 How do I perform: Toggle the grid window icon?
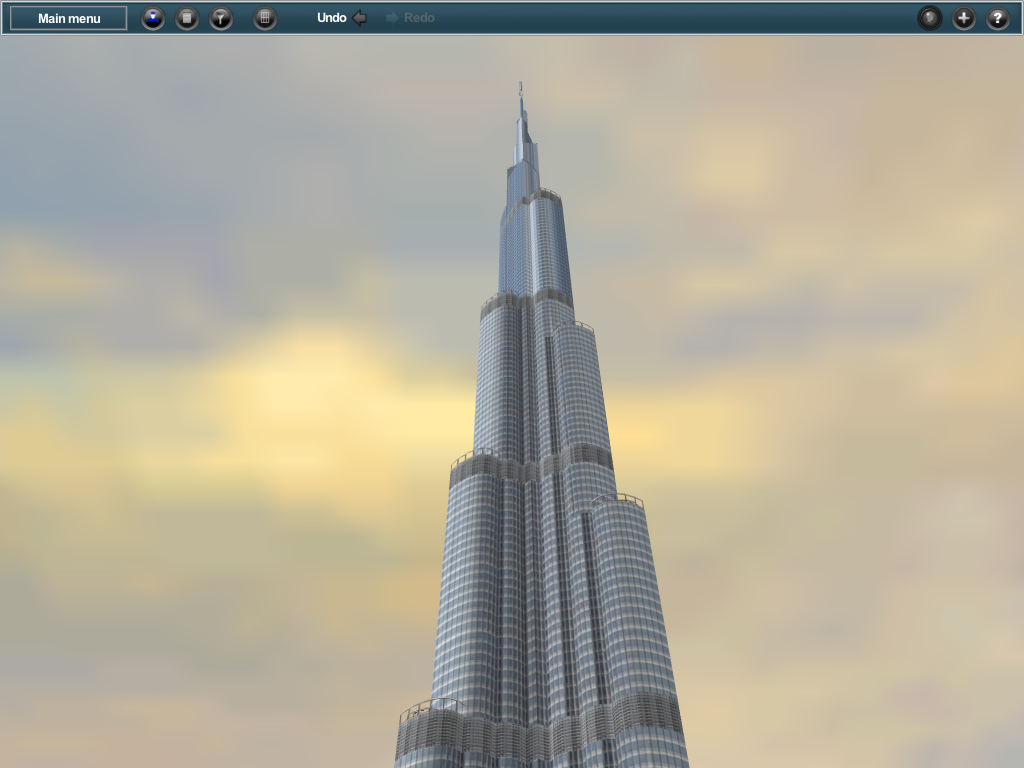[x=264, y=18]
